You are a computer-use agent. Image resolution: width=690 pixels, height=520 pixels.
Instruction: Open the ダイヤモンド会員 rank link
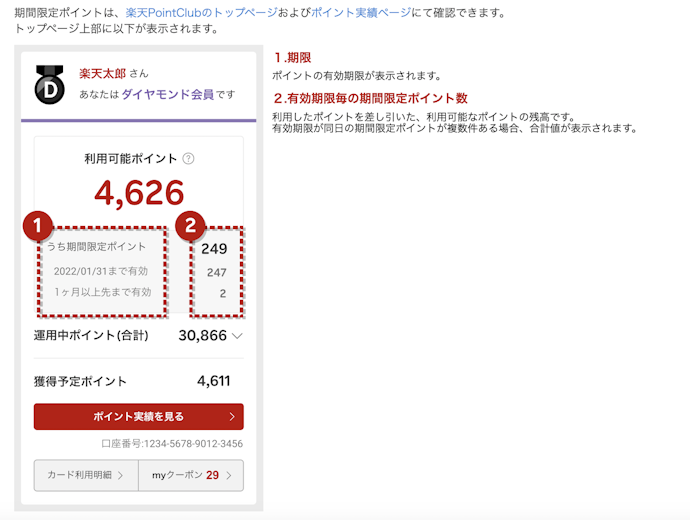[168, 94]
